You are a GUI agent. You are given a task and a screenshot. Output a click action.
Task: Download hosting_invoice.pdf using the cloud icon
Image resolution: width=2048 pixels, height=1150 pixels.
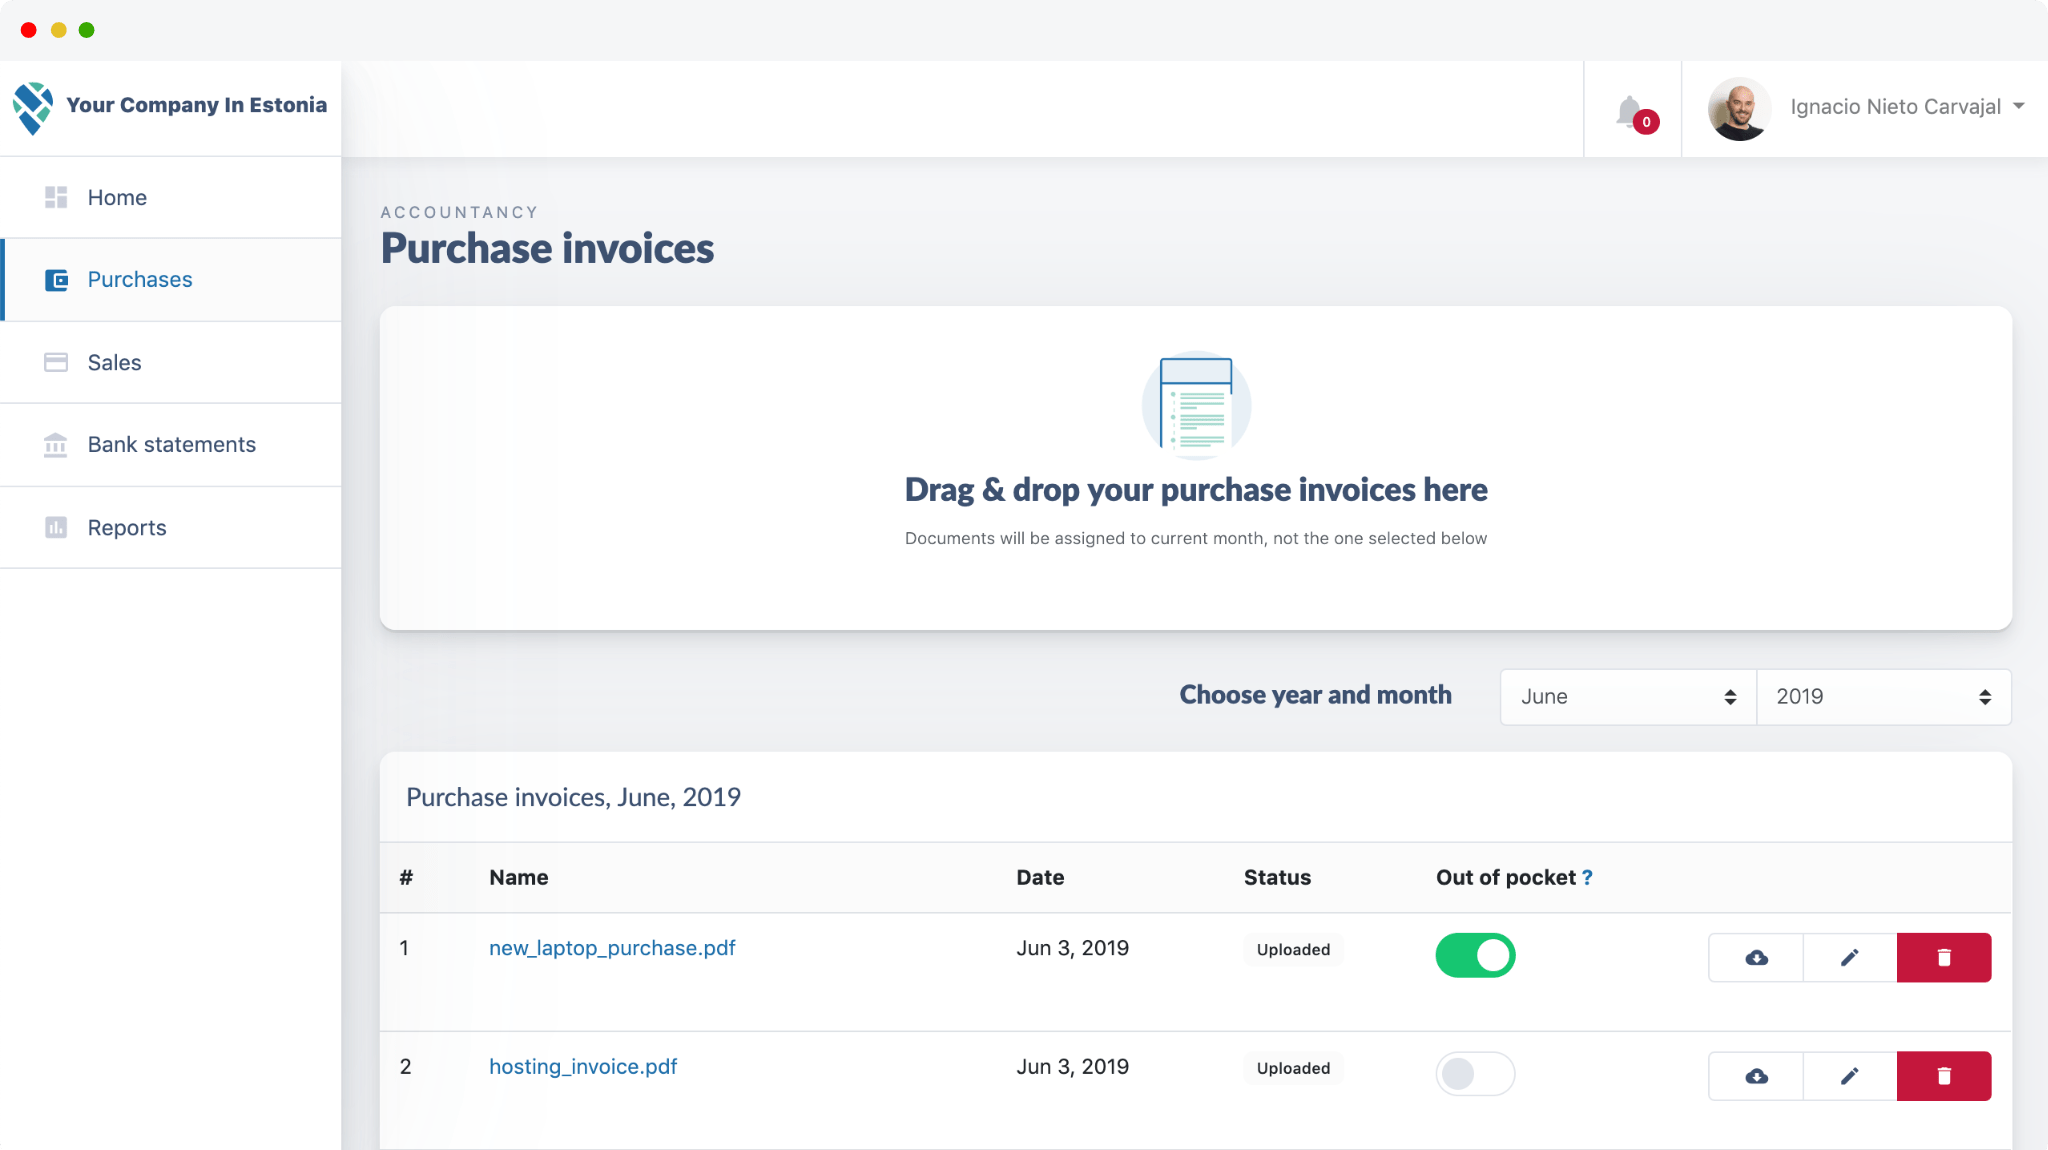click(x=1756, y=1076)
